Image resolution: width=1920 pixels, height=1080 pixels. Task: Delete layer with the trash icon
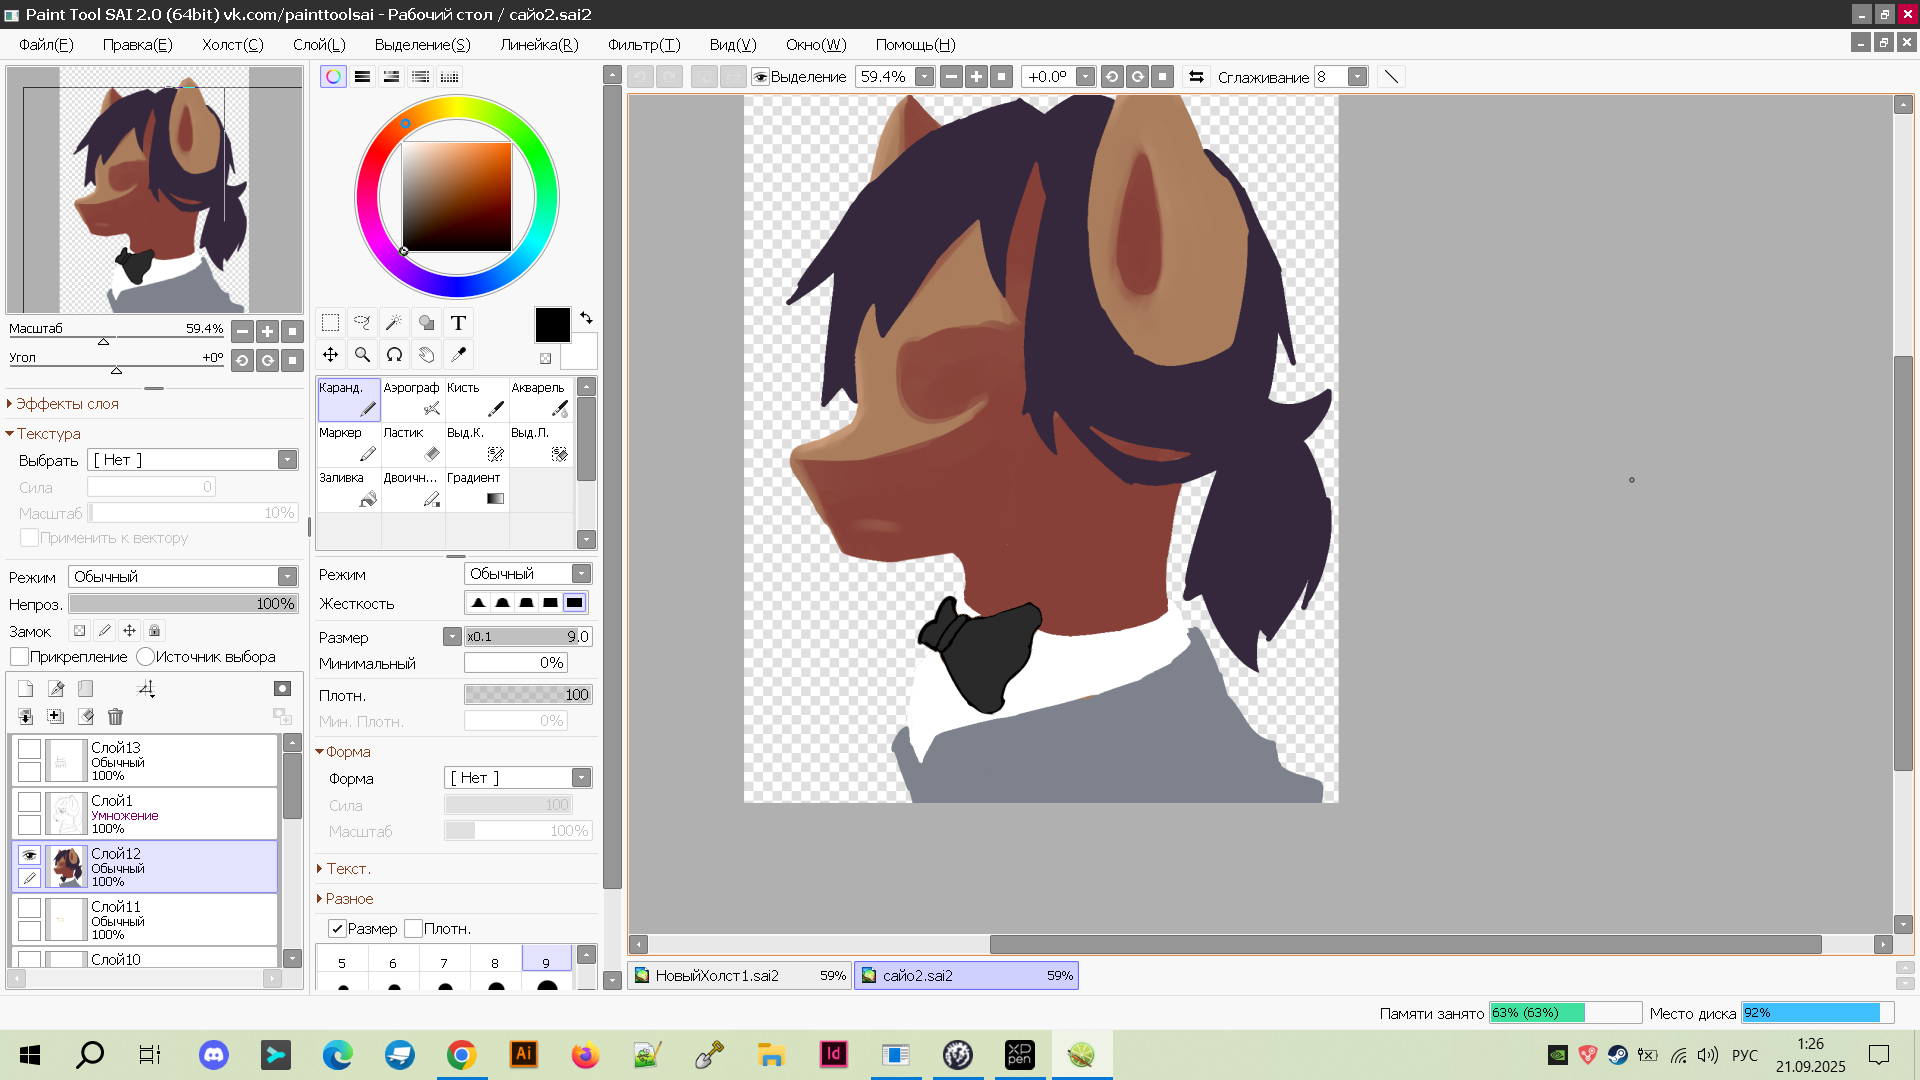[x=115, y=717]
